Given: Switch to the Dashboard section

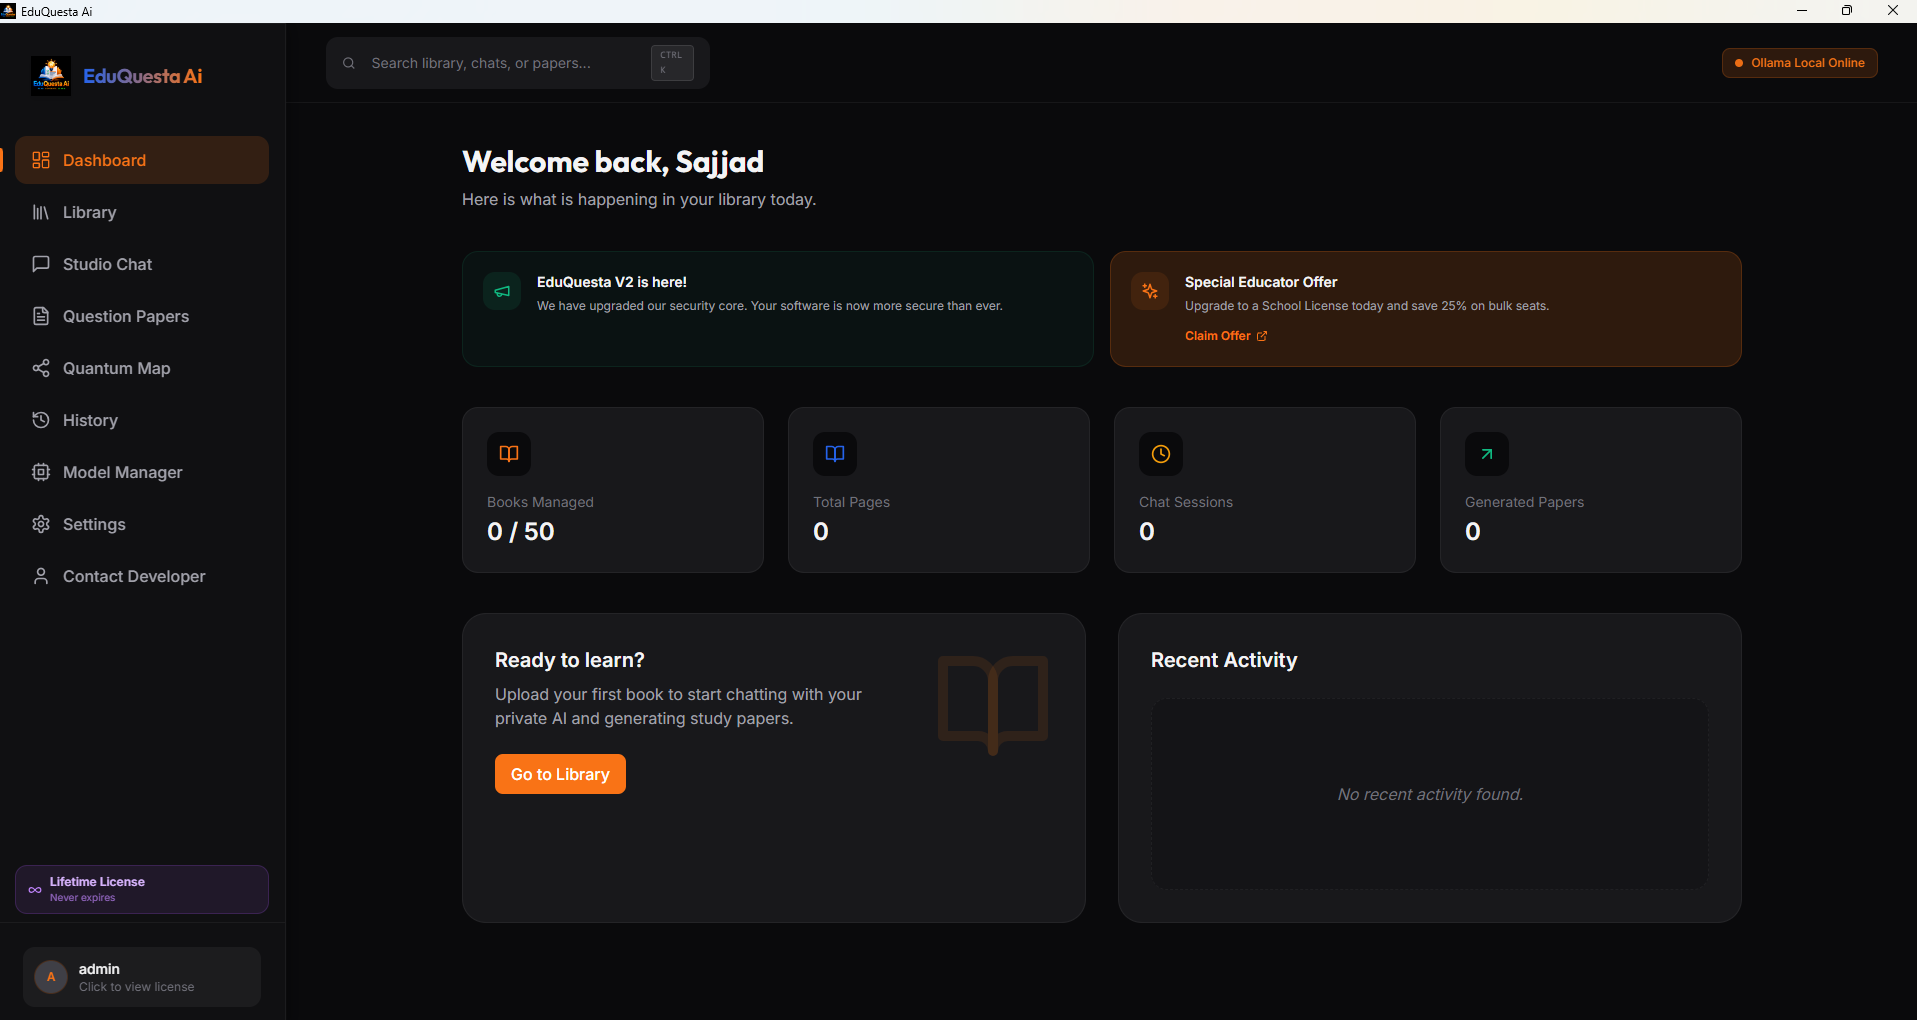Looking at the screenshot, I should tap(104, 160).
